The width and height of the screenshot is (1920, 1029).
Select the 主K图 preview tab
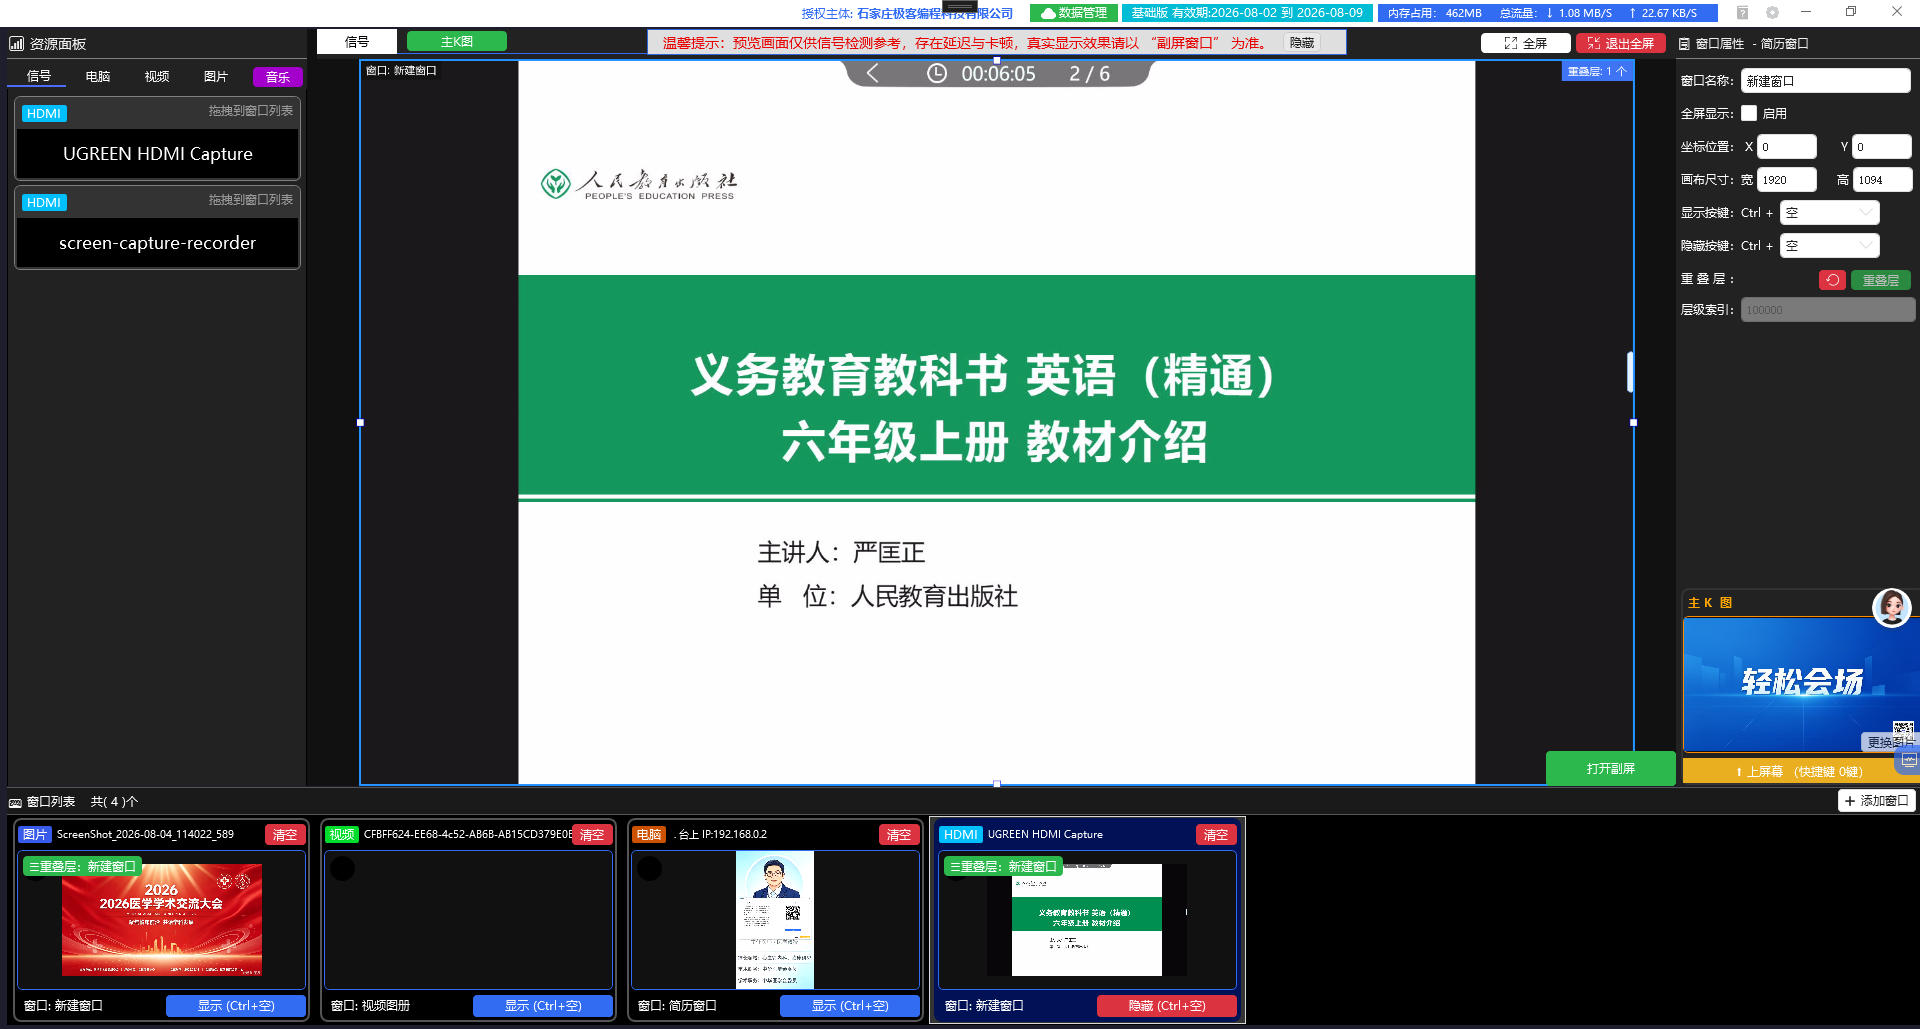[457, 42]
